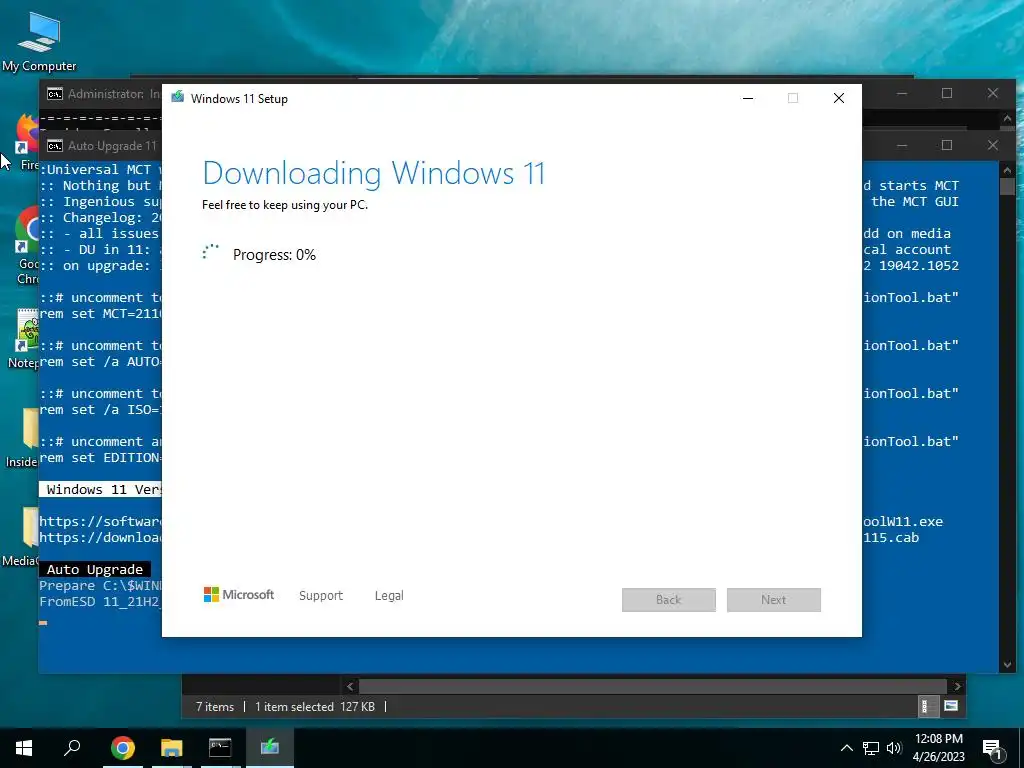
Task: Open taskbar Search magnifier
Action: tap(72, 748)
